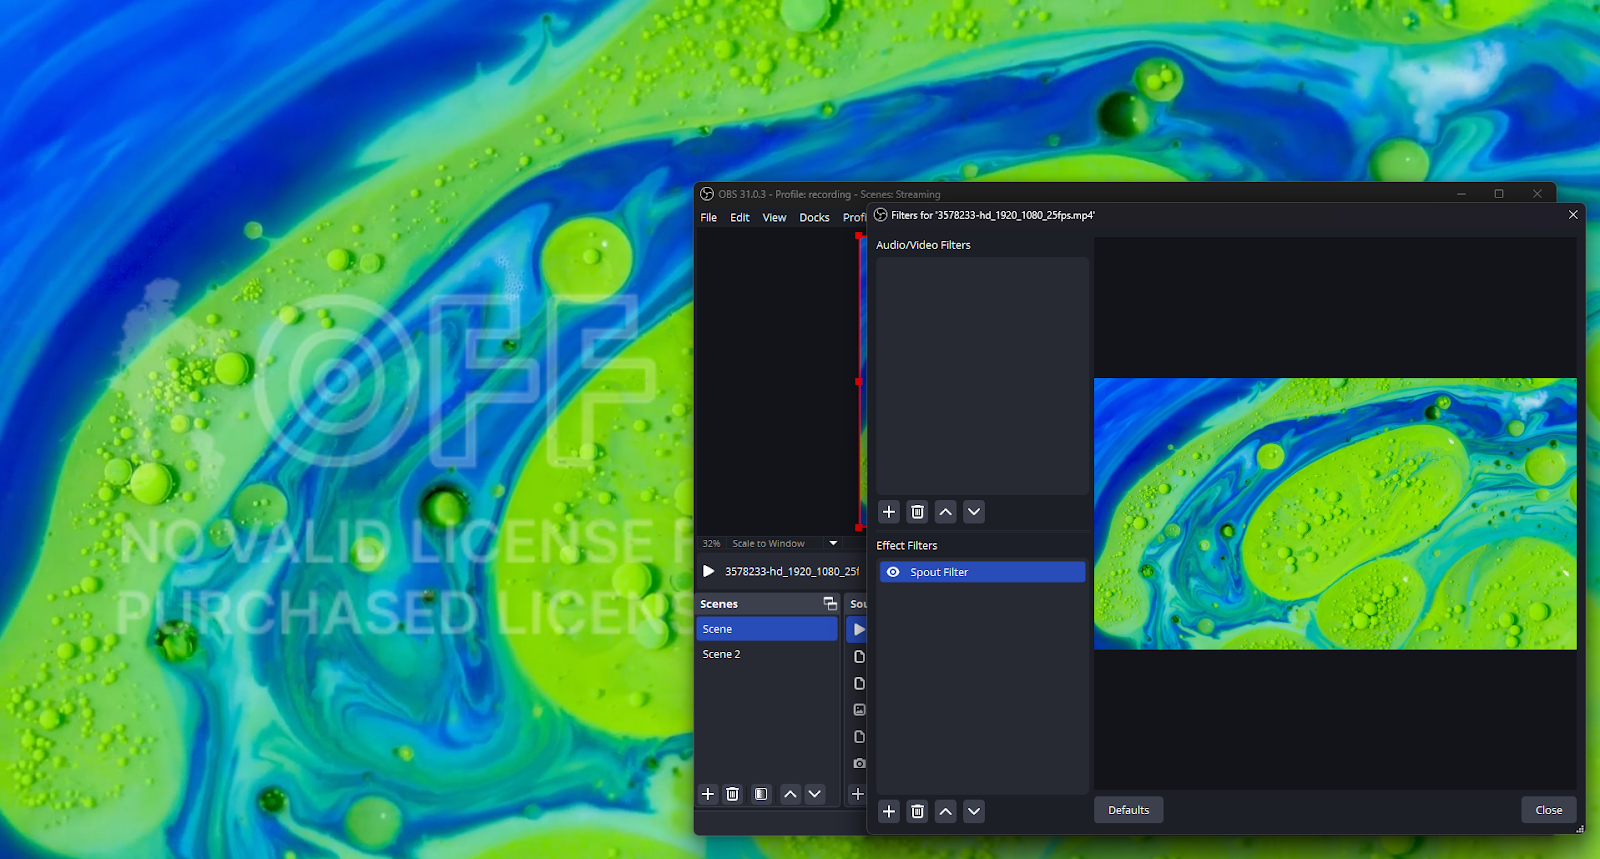Open the Docks menu
1600x859 pixels.
click(x=814, y=217)
